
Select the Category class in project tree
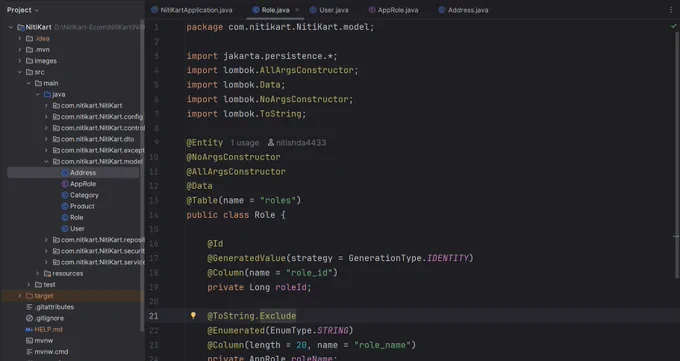coord(84,195)
